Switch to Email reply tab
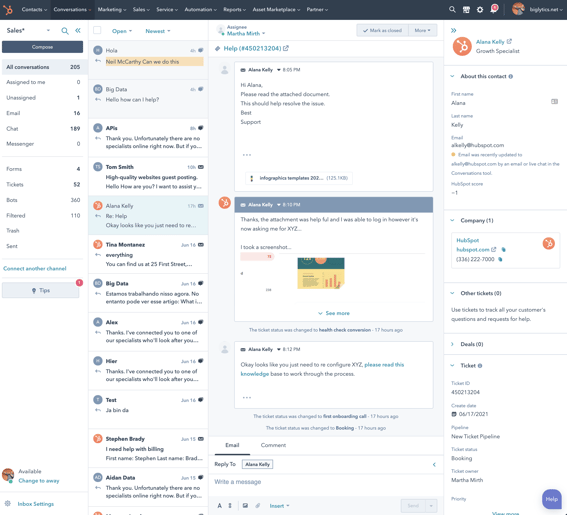The image size is (567, 515). click(232, 445)
